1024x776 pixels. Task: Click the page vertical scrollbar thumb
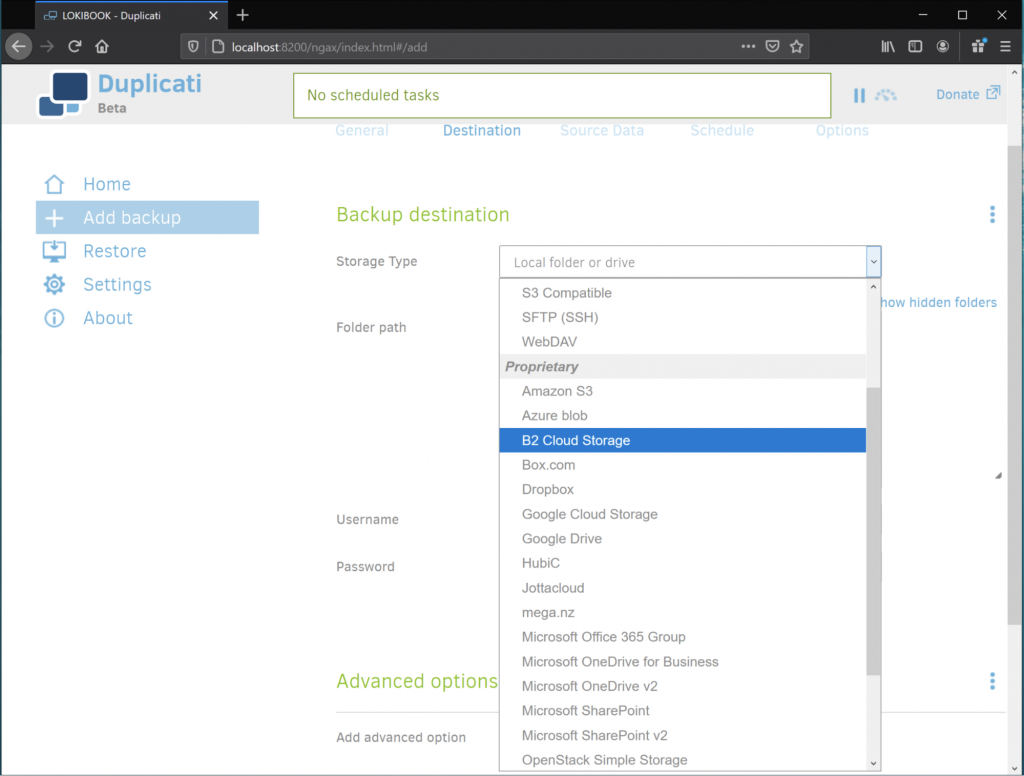click(1014, 385)
